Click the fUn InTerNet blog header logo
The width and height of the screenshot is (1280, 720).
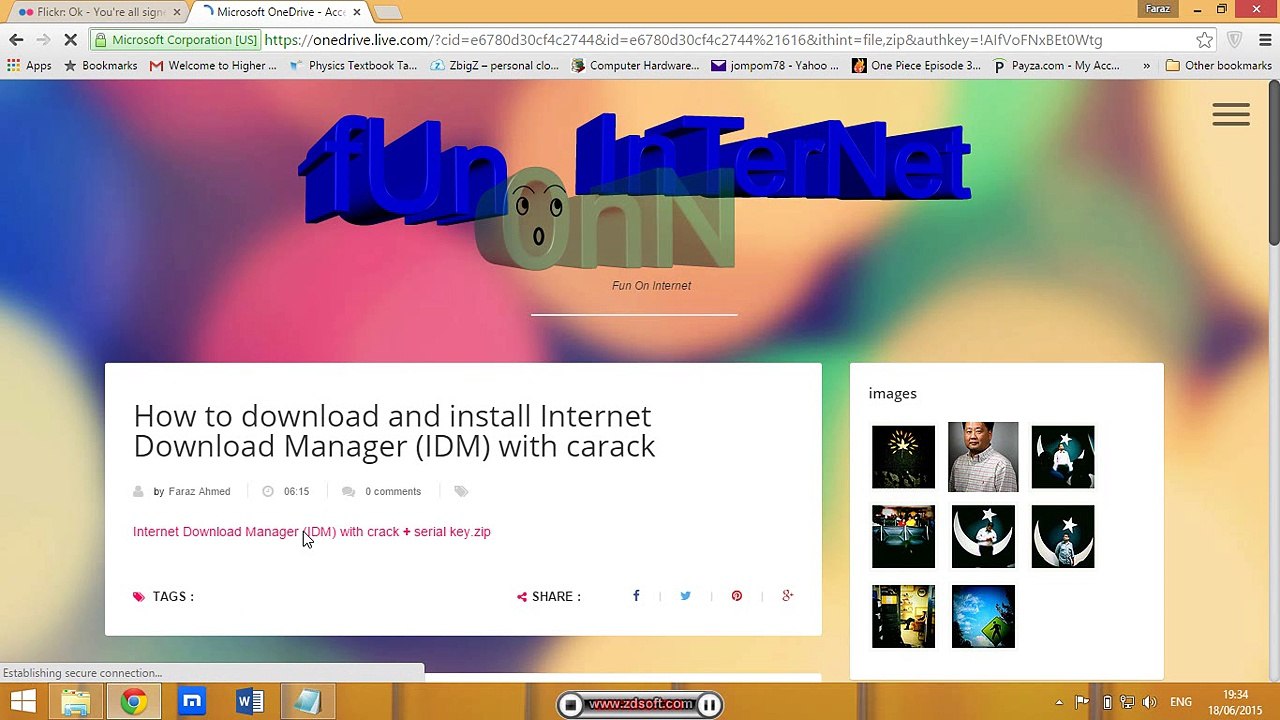click(x=634, y=190)
